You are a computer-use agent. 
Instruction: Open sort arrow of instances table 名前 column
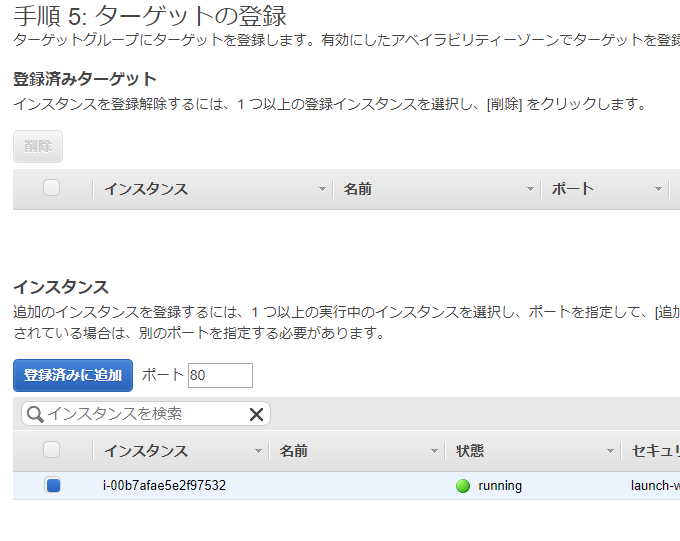point(434,451)
